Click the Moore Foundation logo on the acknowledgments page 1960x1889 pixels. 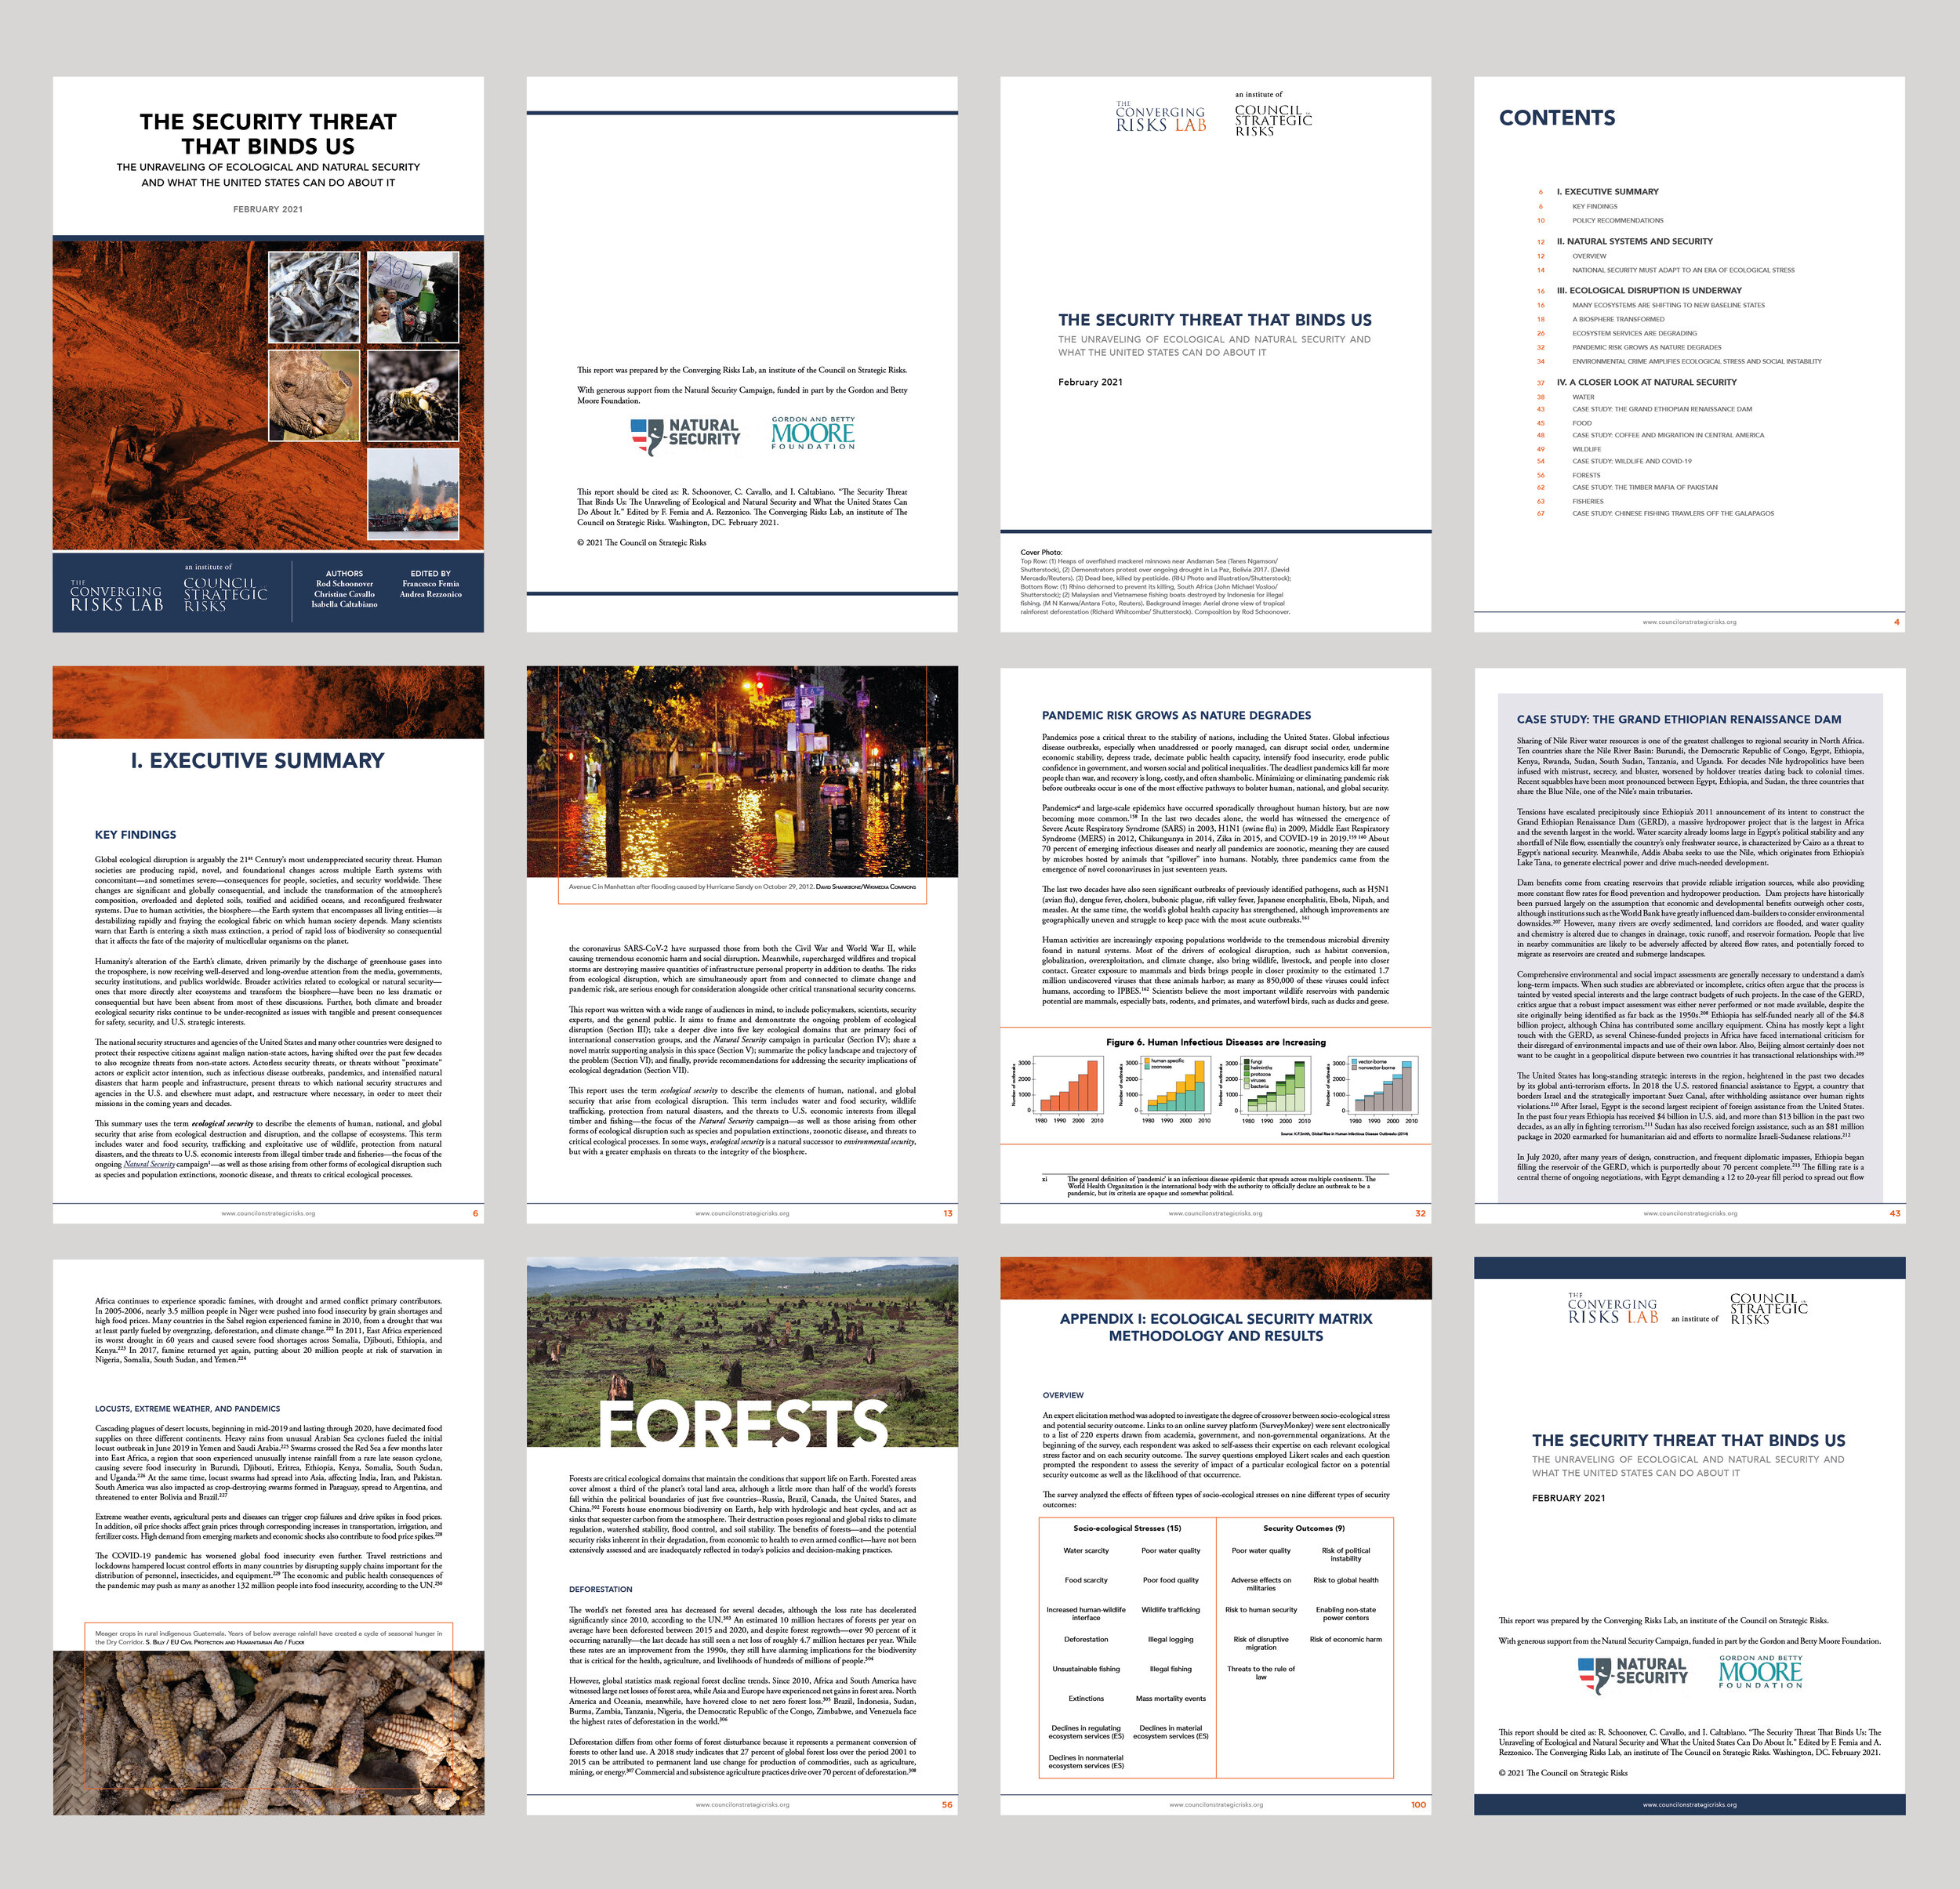click(x=813, y=433)
